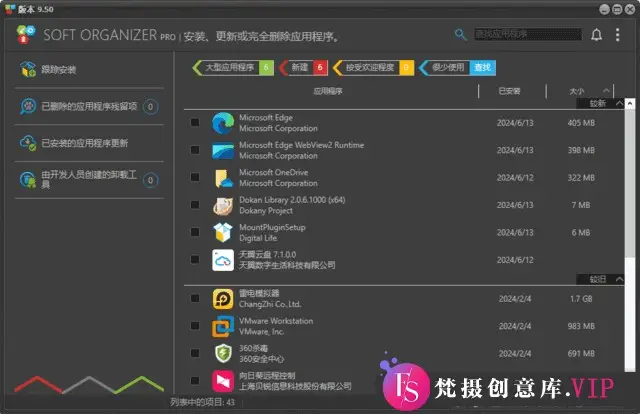This screenshot has height=414, width=640.
Task: Click the 雷电模拟器 yellow icon
Action: 223,299
